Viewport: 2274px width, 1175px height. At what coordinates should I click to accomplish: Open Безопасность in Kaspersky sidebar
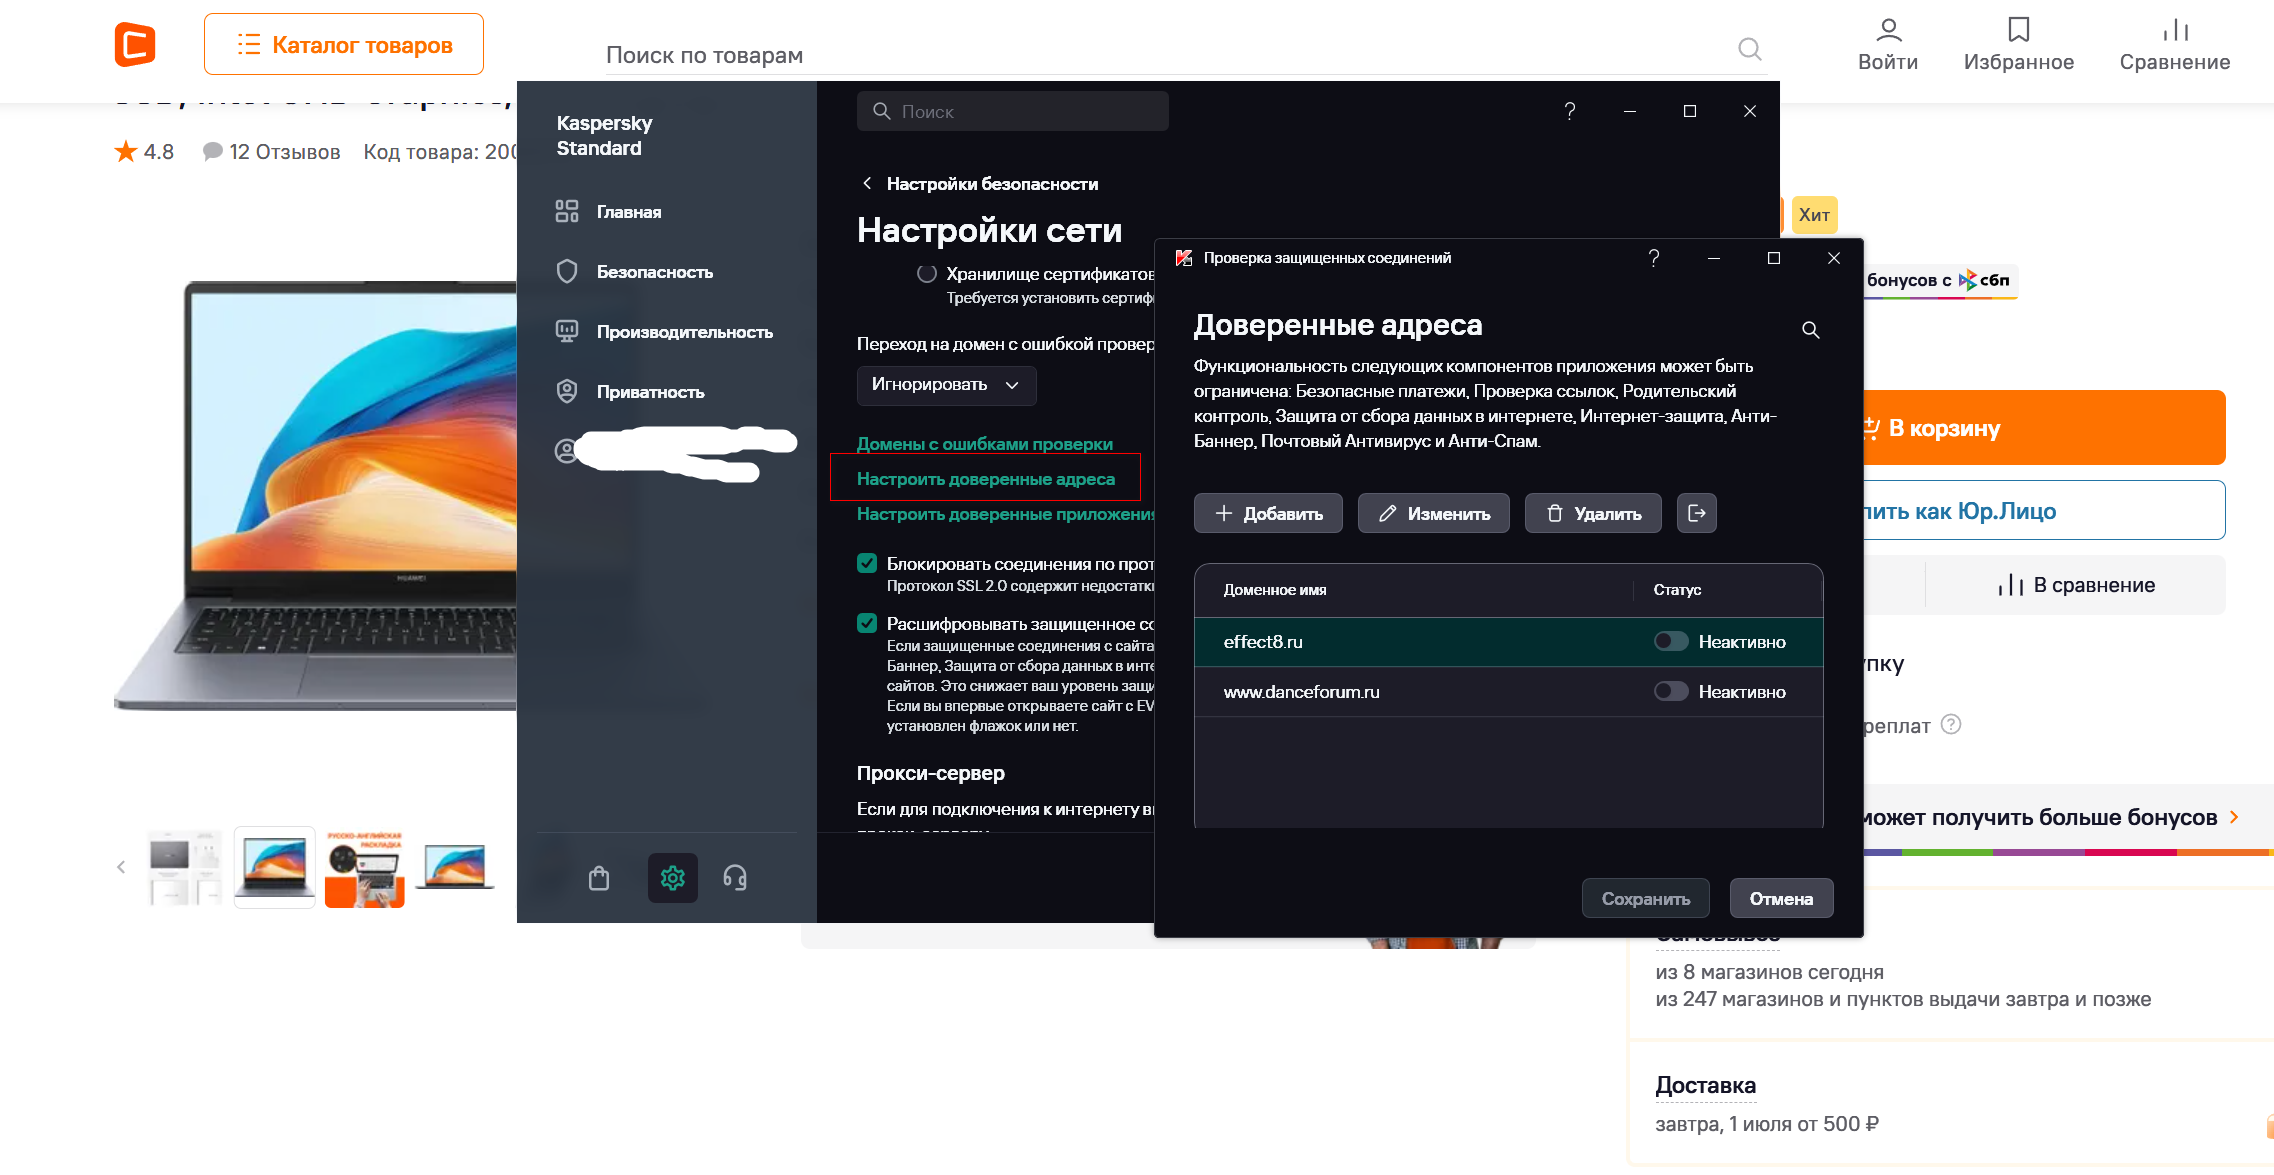pyautogui.click(x=635, y=272)
